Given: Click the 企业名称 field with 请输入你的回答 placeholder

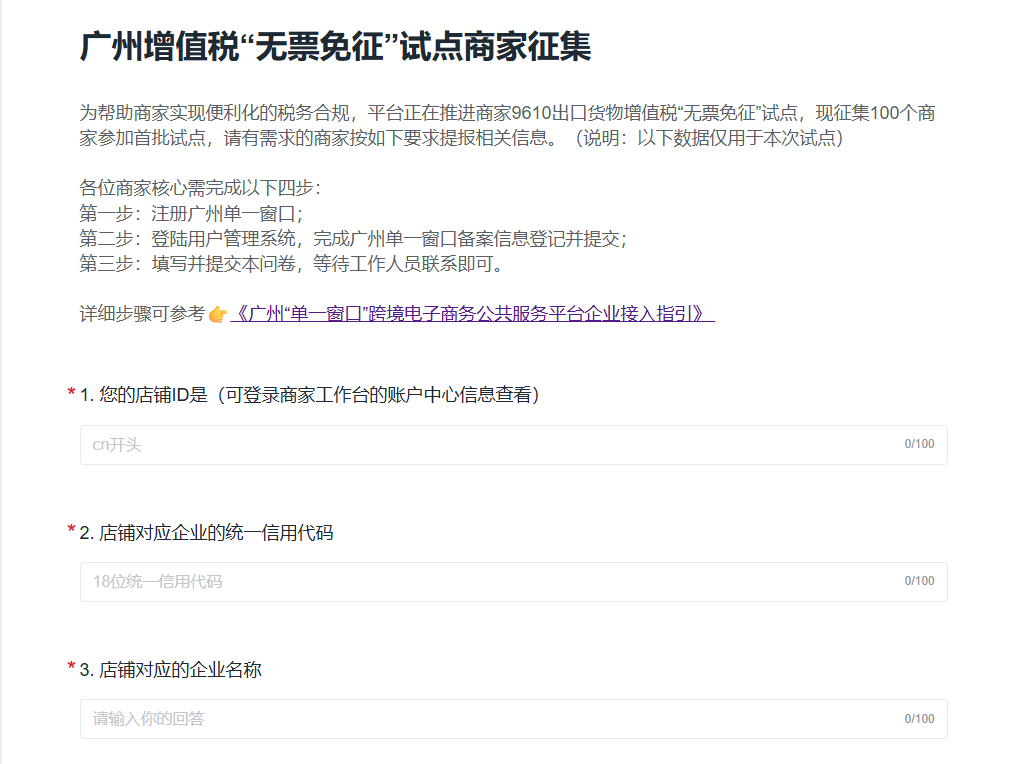Looking at the screenshot, I should pyautogui.click(x=490, y=719).
